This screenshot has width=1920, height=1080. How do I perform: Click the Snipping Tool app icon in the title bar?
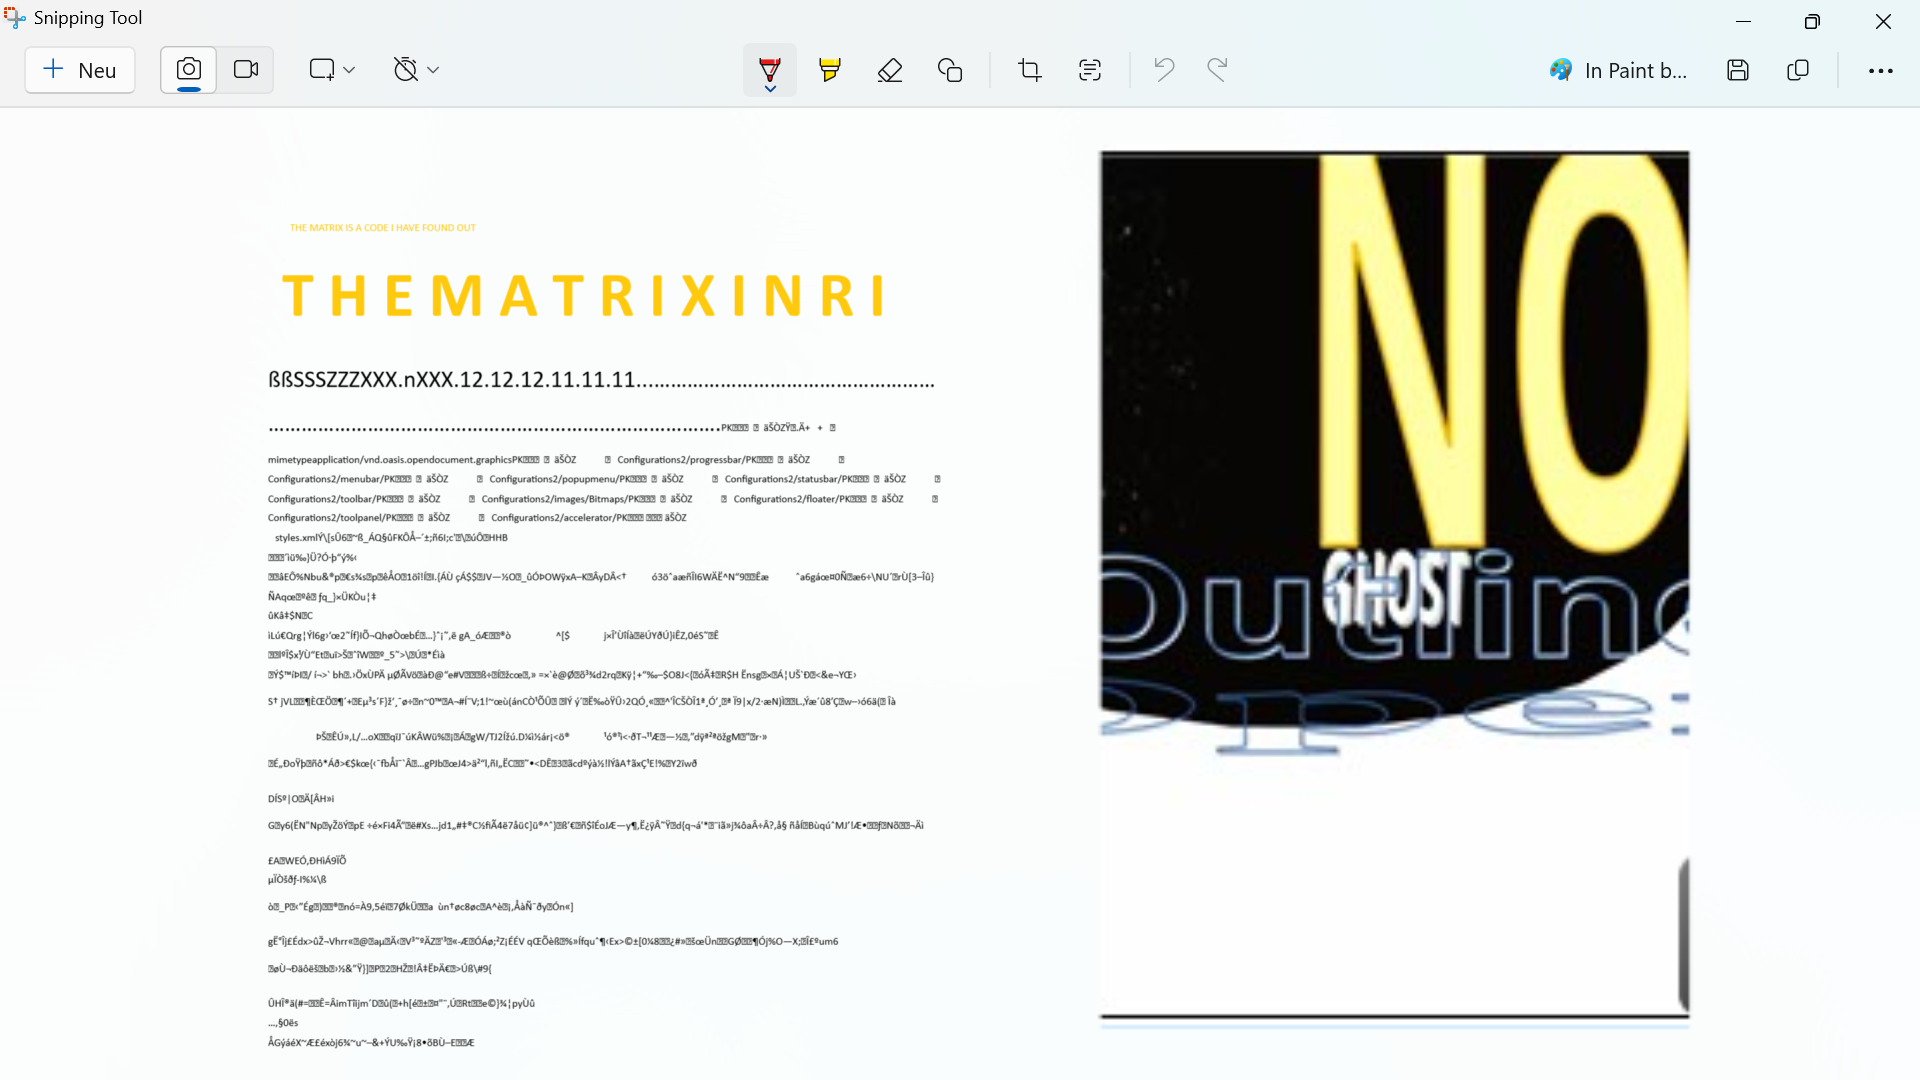tap(15, 18)
